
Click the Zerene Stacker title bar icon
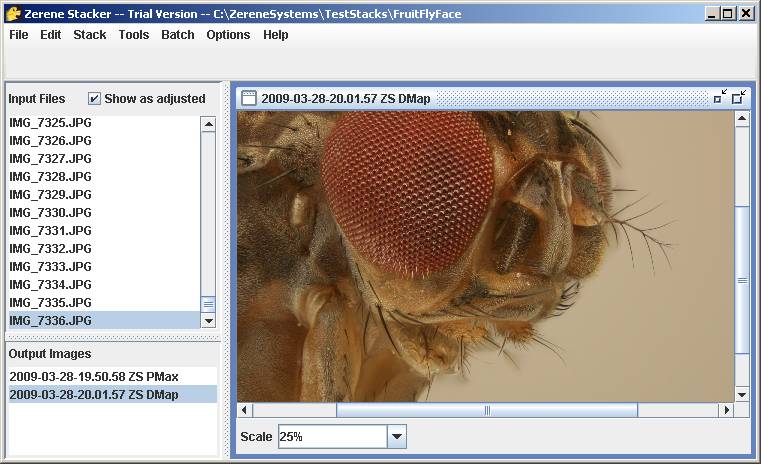[12, 14]
